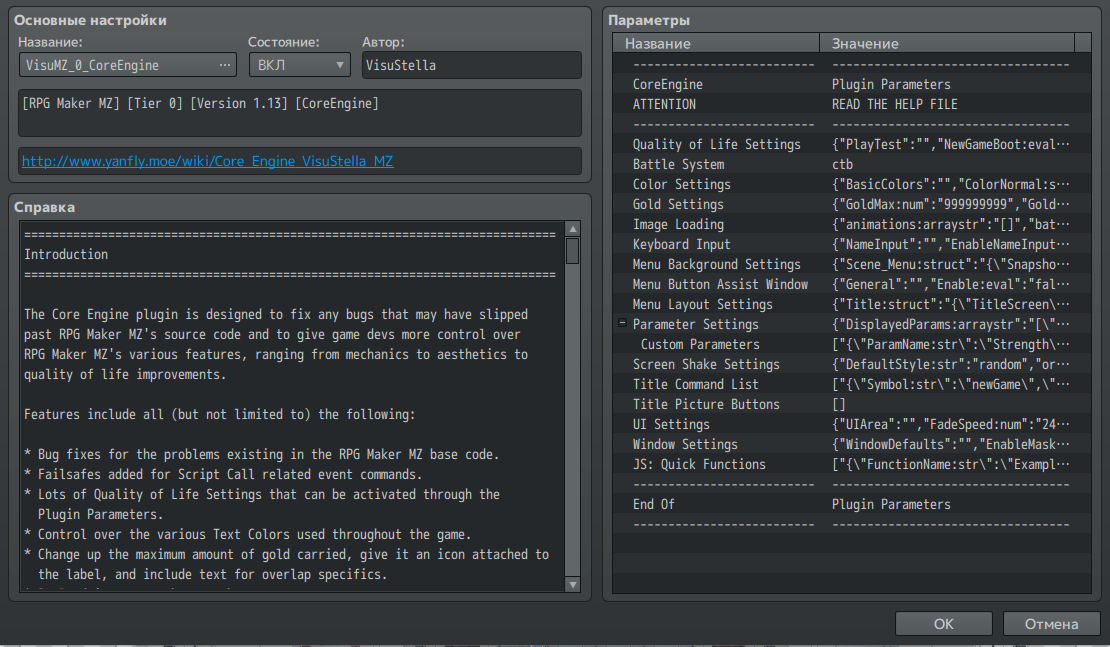The width and height of the screenshot is (1110, 647).
Task: Click the General Enable:eval value cell
Action: (950, 284)
